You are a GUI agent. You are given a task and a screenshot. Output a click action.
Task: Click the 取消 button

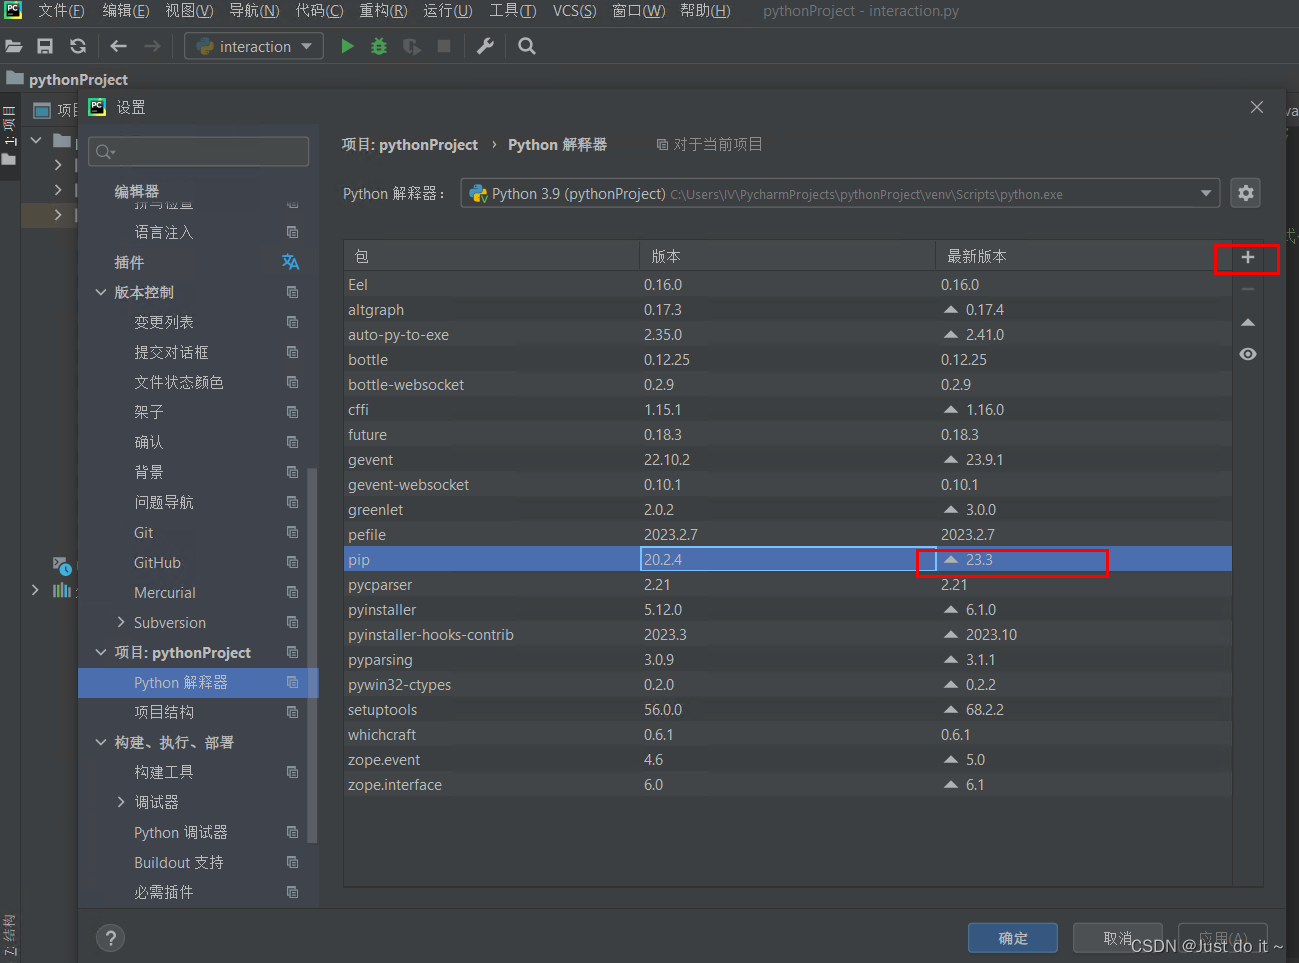point(1118,938)
